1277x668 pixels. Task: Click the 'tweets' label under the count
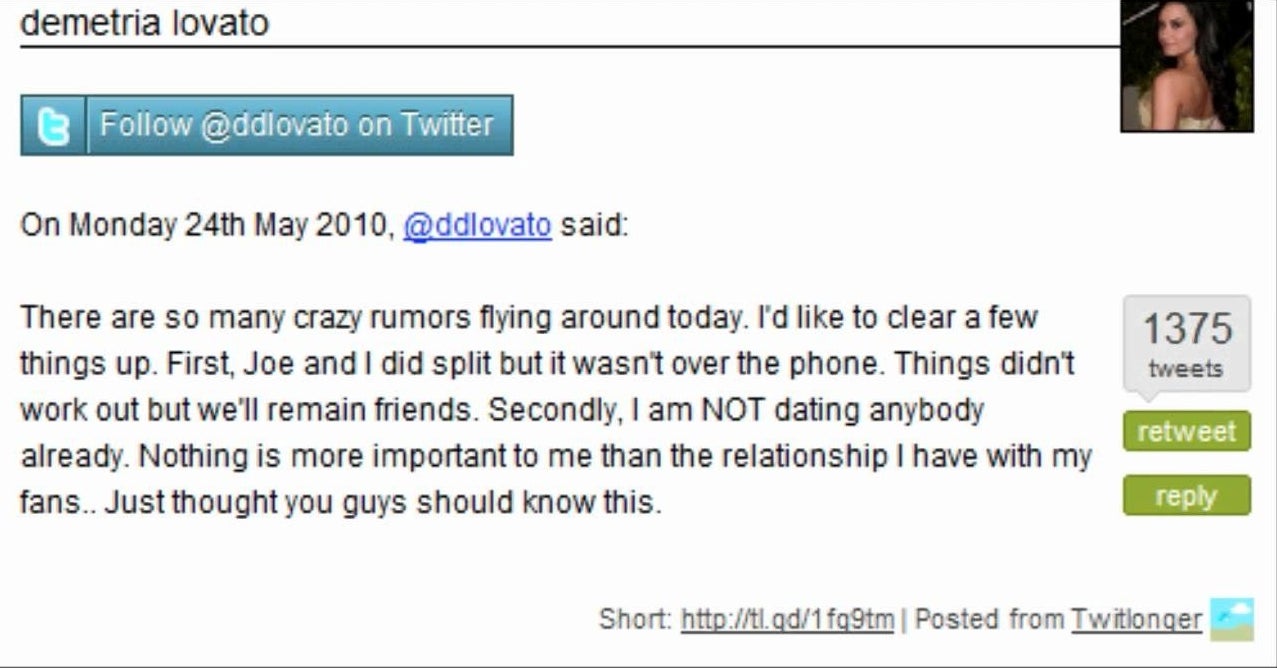pyautogui.click(x=1186, y=369)
